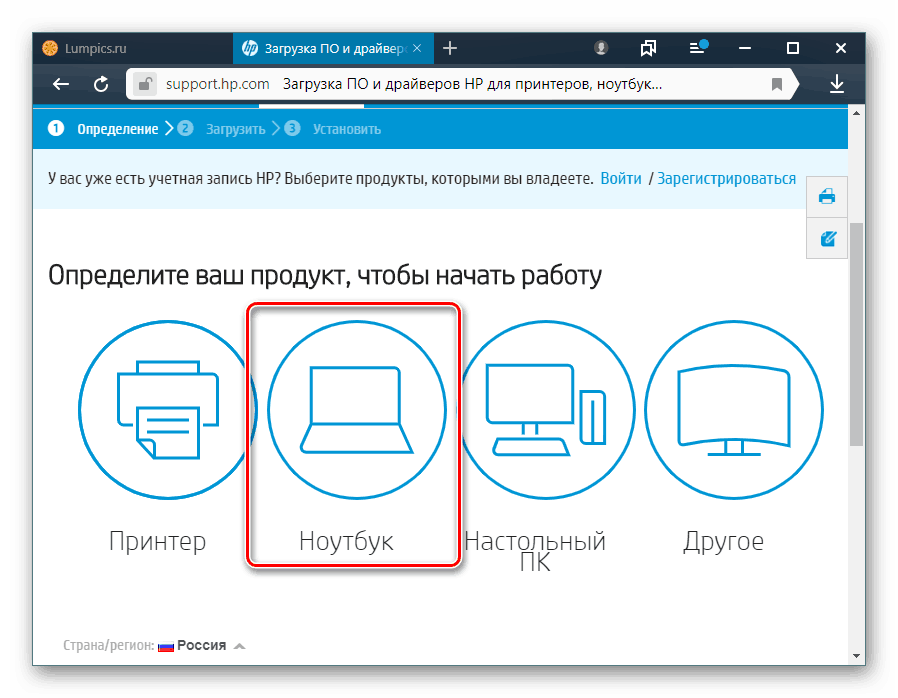The height and width of the screenshot is (698, 898).
Task: Open a new tab with the plus button
Action: click(449, 47)
